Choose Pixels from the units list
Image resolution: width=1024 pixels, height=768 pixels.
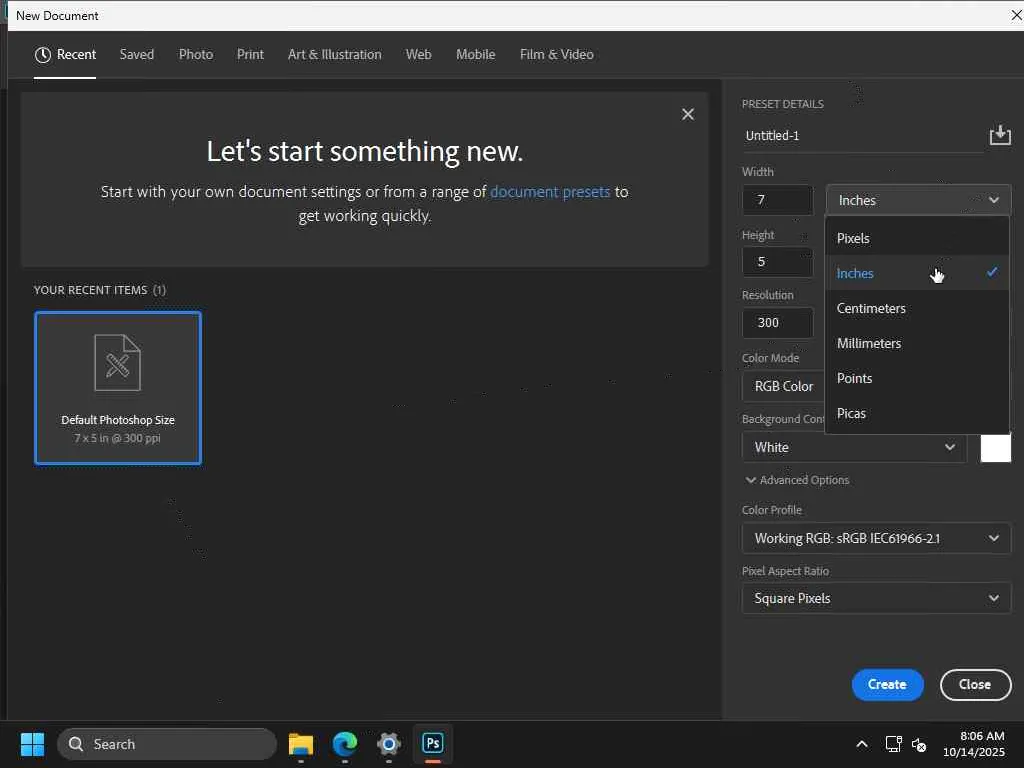[917, 238]
